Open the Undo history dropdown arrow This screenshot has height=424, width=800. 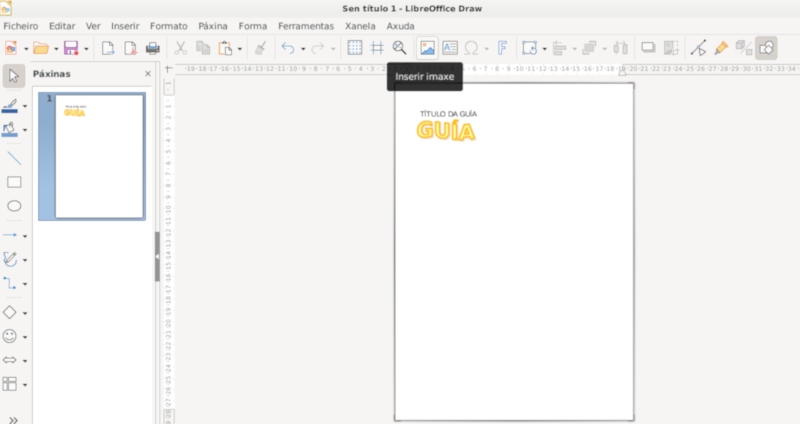click(x=303, y=48)
